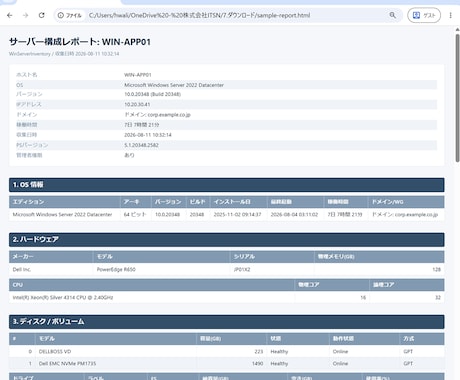Open the guest profile button
The image size is (460, 380).
tap(424, 15)
